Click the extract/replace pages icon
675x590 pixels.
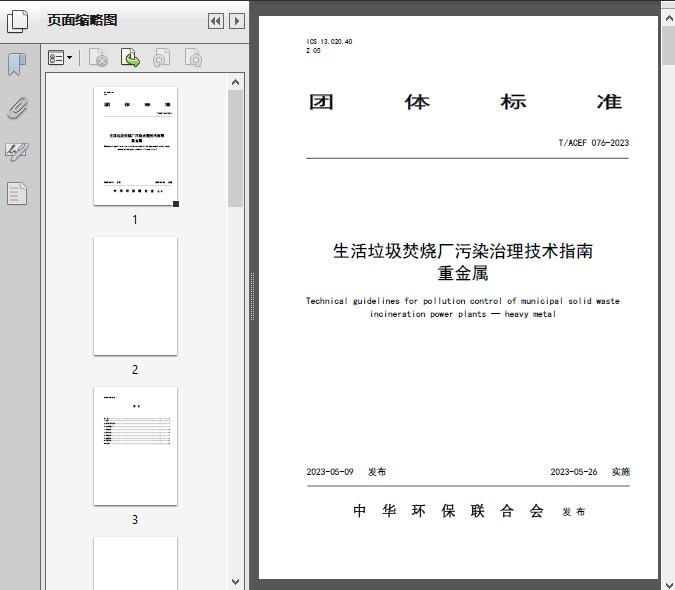tap(130, 59)
